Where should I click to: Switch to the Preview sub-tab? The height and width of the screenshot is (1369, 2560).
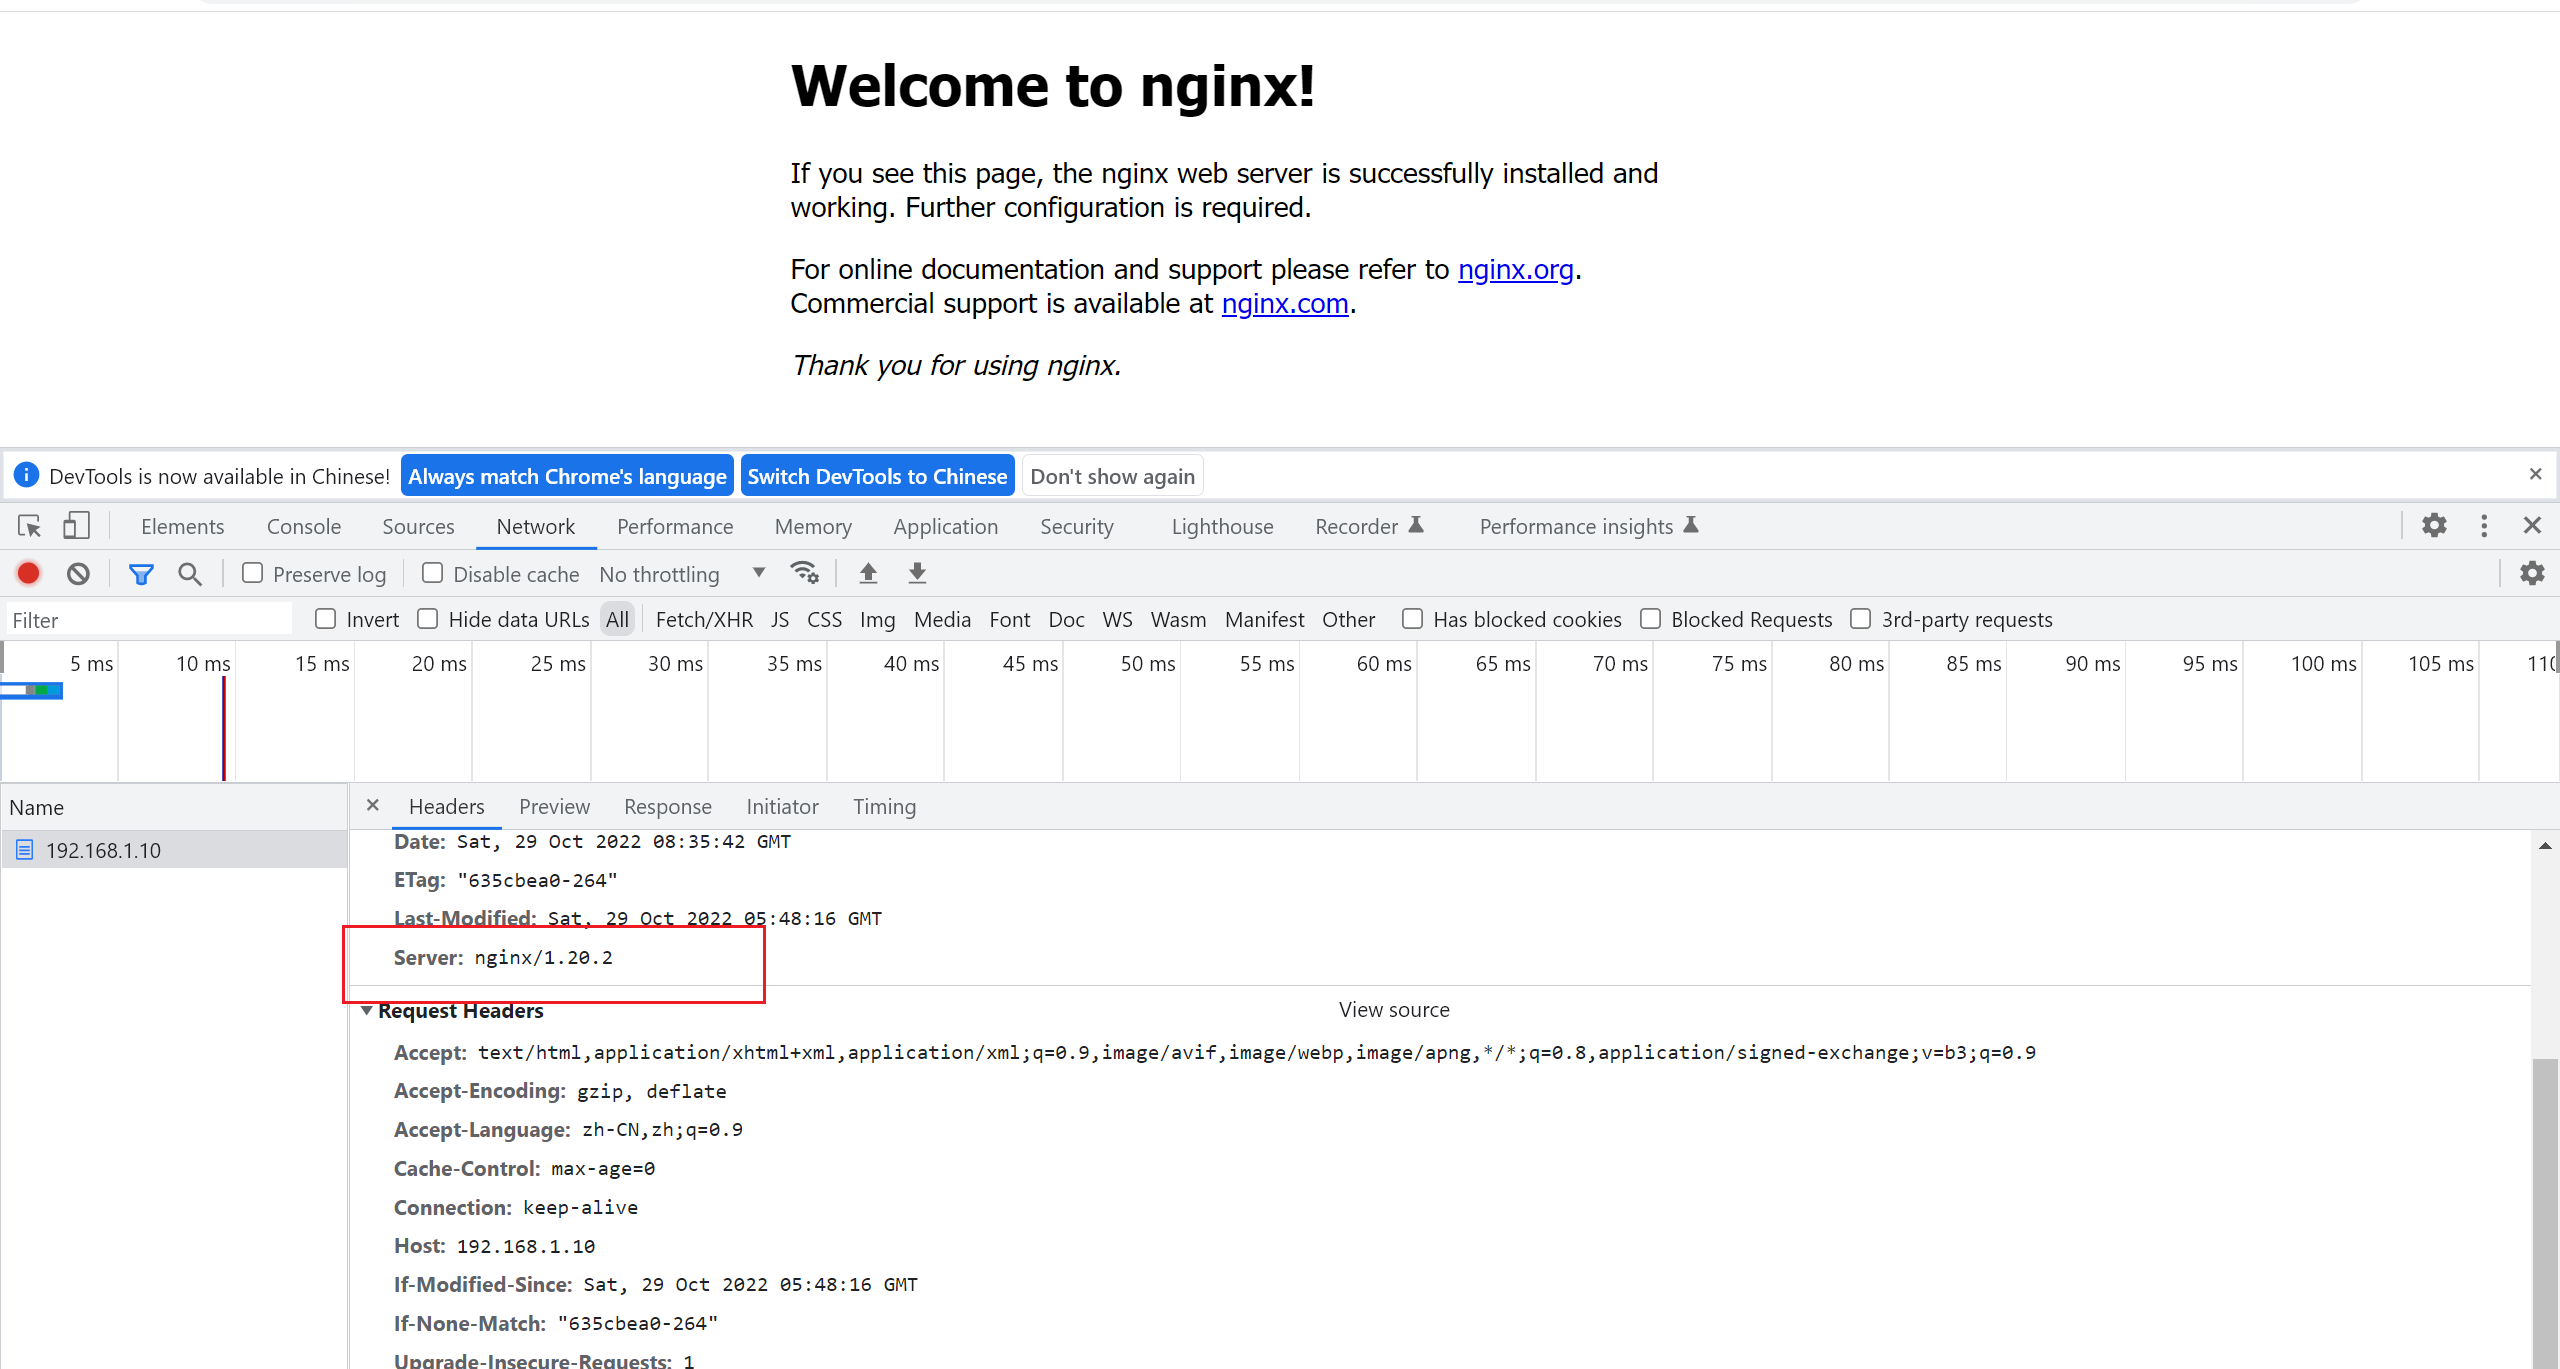[554, 806]
